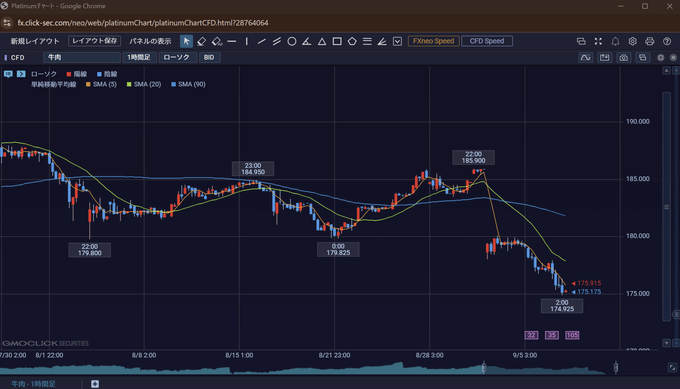Select the parallel channel lines tool

[x=277, y=41]
